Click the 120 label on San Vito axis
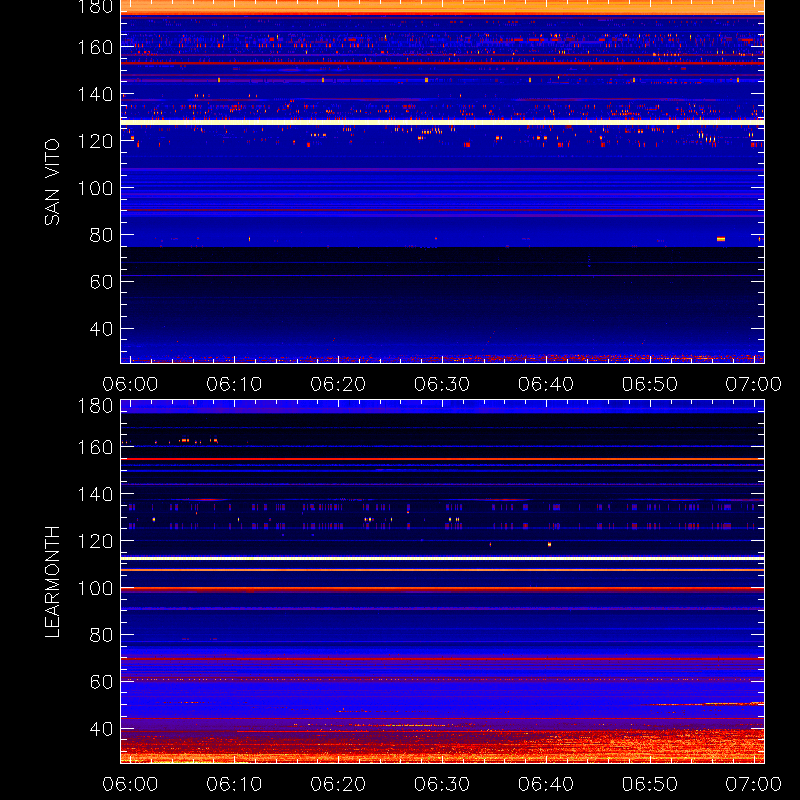 click(95, 141)
